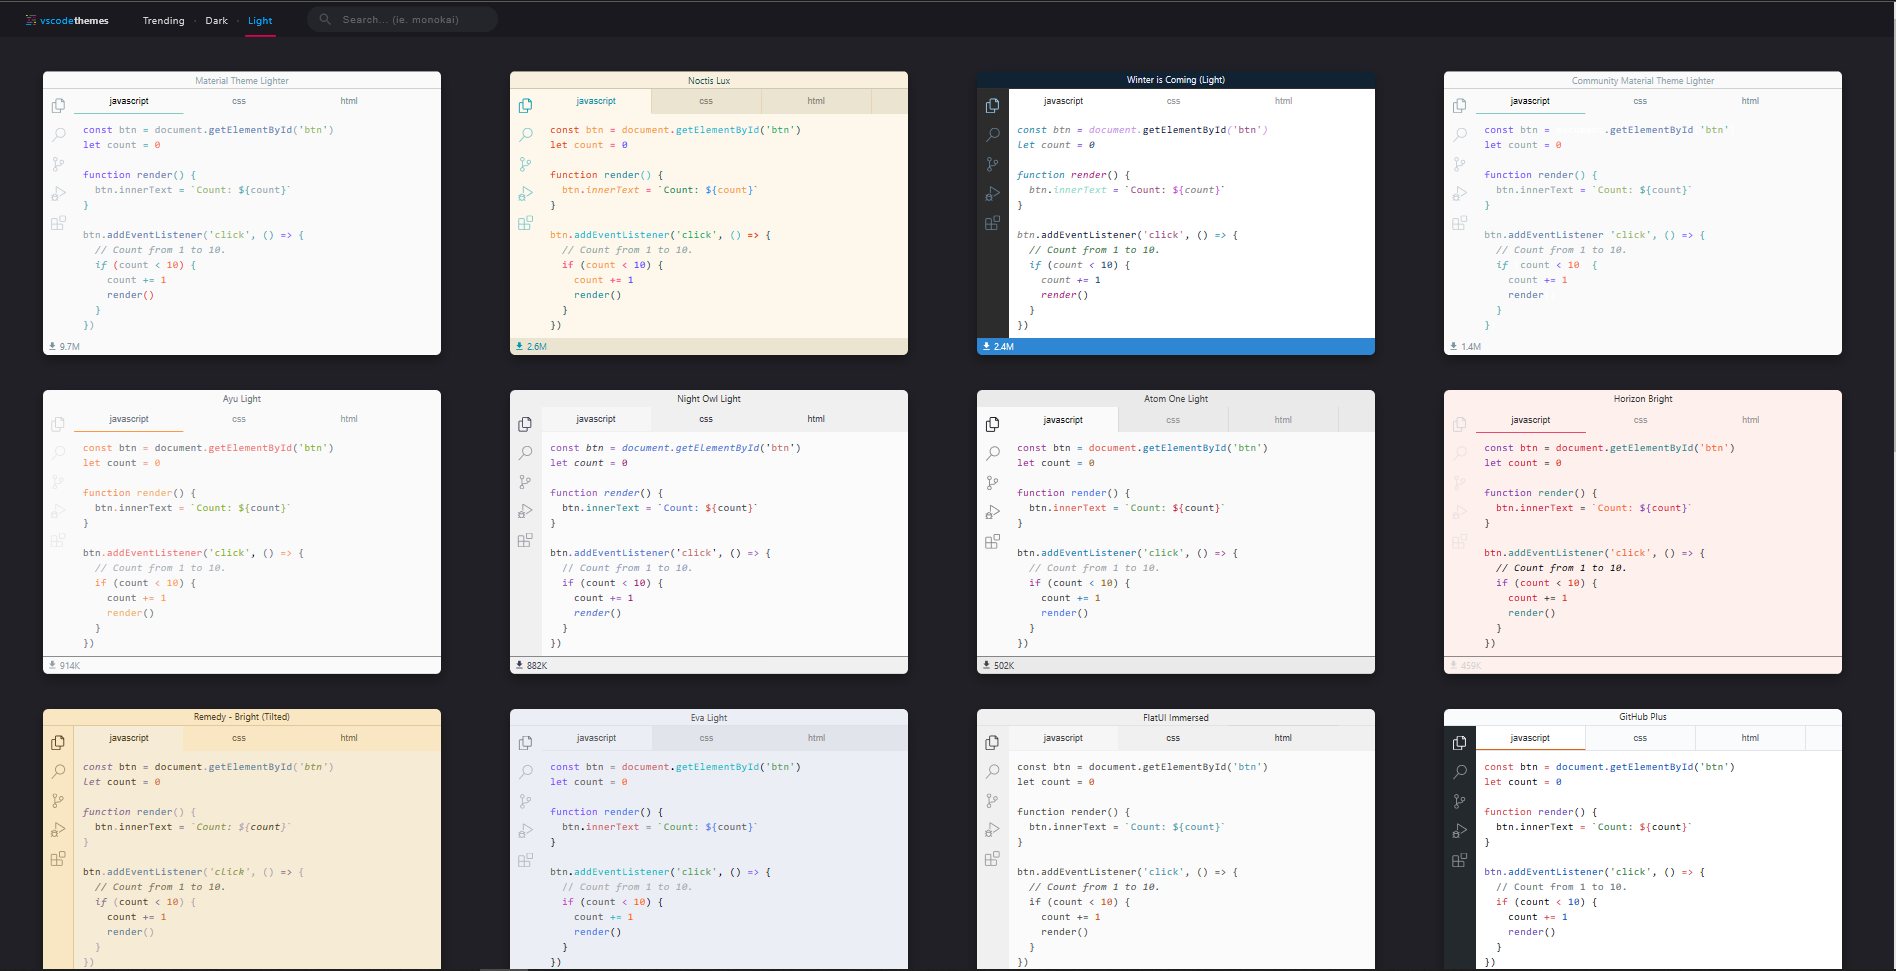The image size is (1896, 971).
Task: Switch to the css tab in Horizon Bright preview
Action: (x=1641, y=420)
